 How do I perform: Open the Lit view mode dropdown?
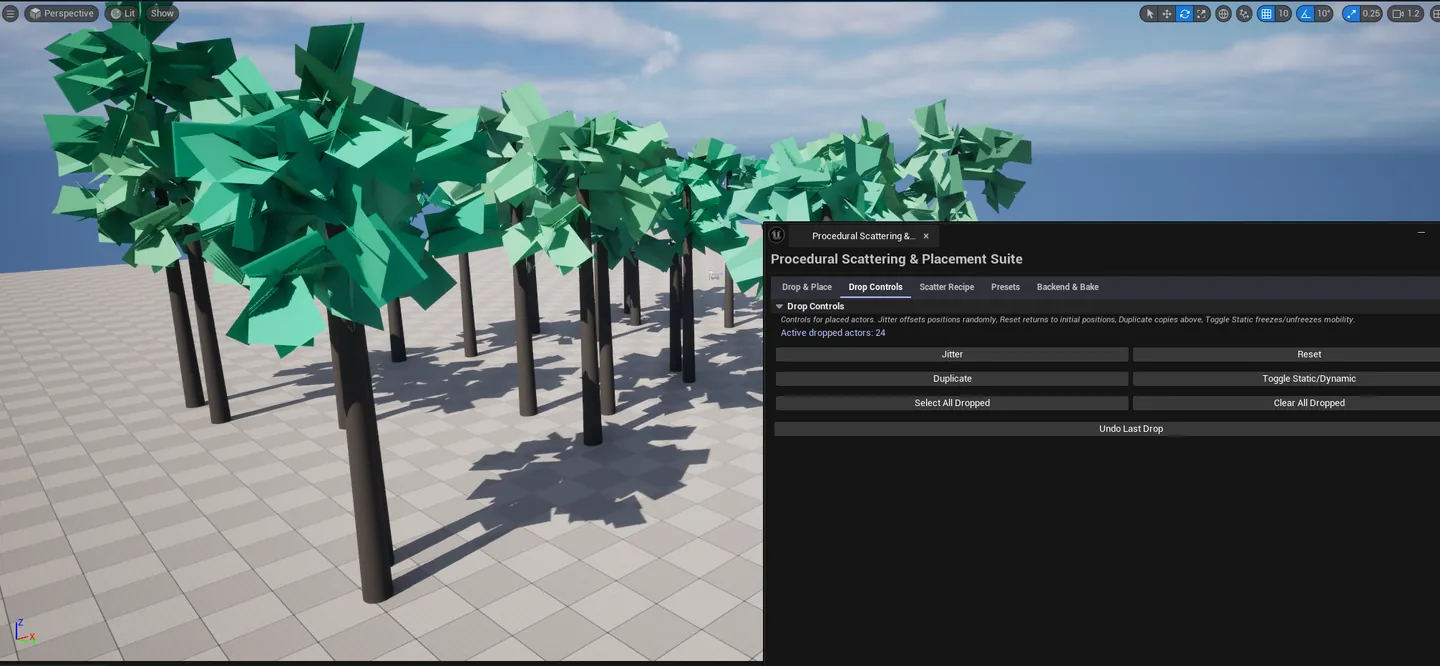(x=123, y=14)
